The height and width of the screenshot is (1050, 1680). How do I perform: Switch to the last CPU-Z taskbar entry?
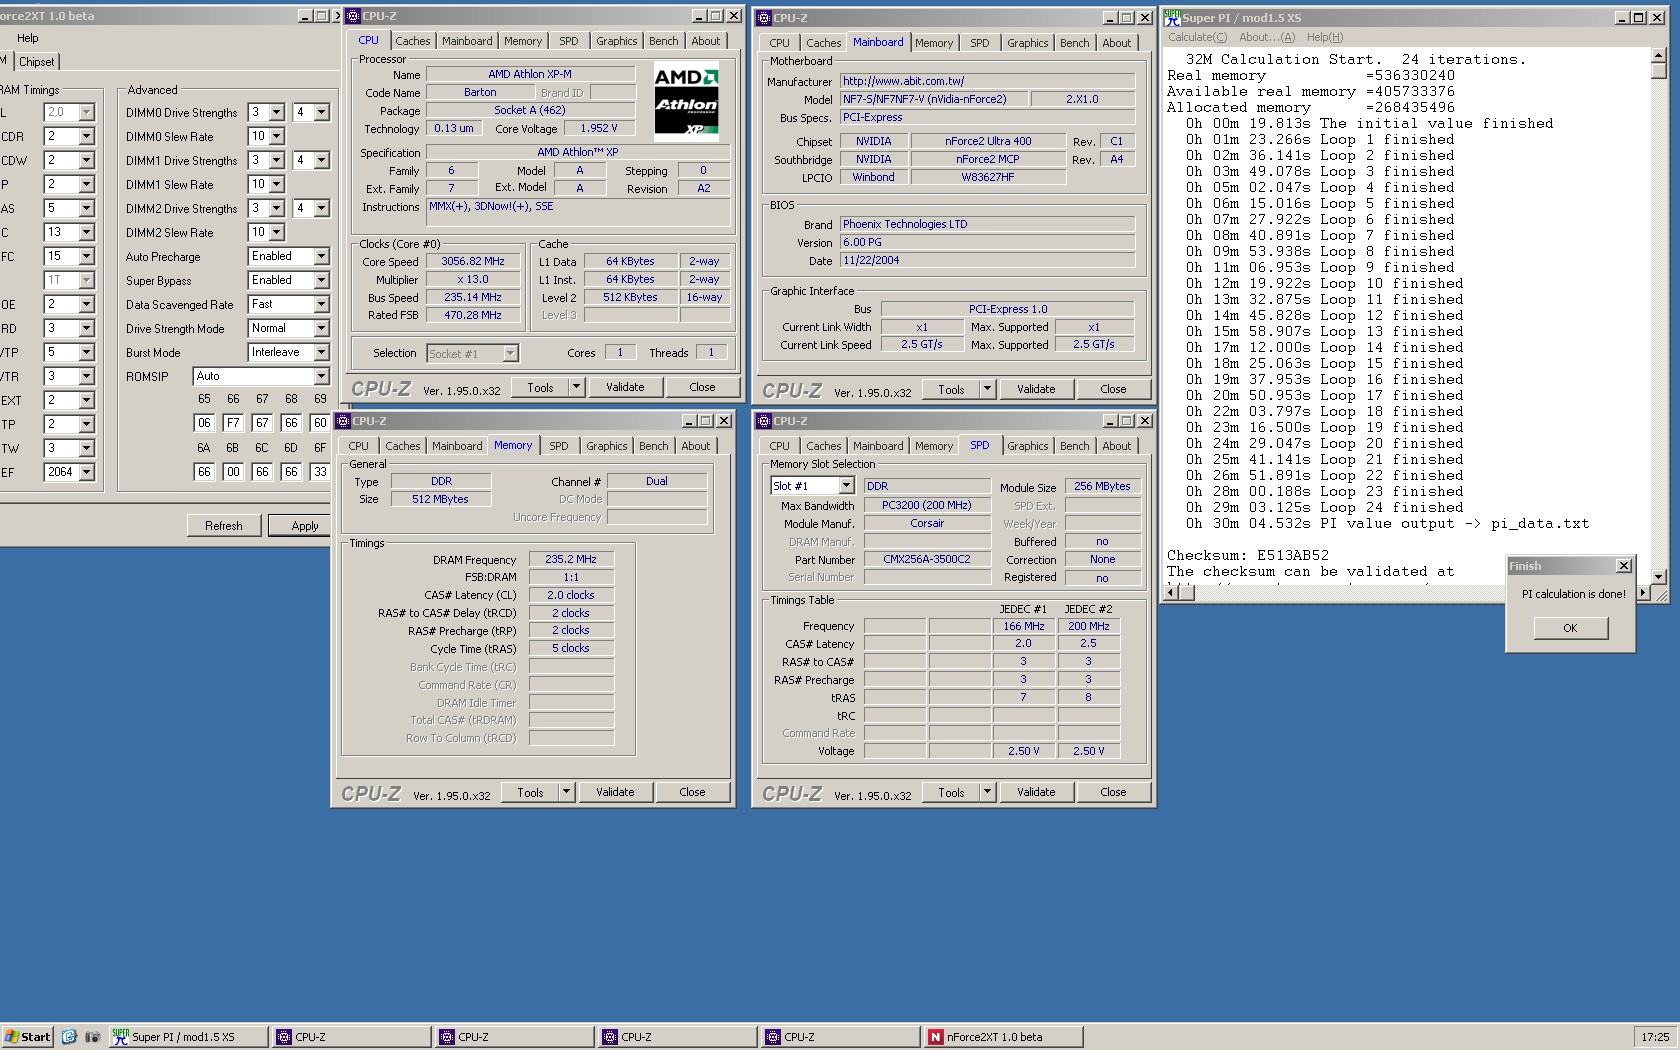coord(840,1037)
